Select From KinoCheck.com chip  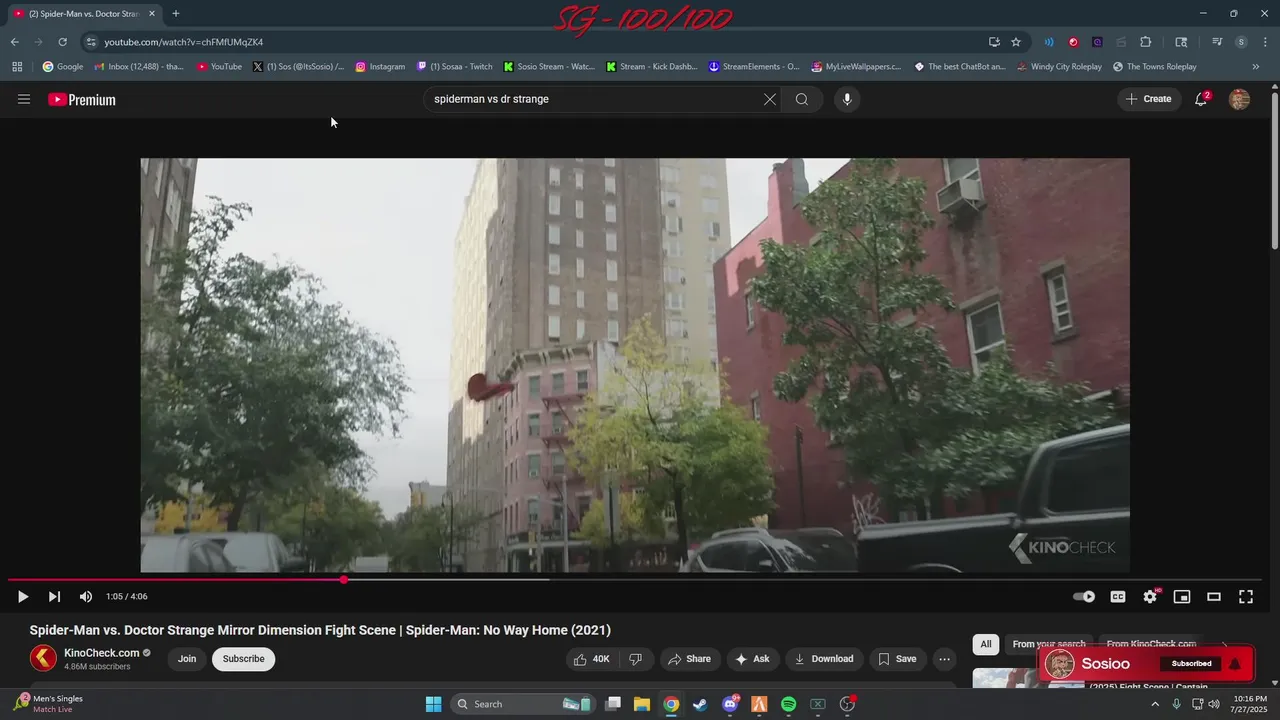pos(1151,644)
